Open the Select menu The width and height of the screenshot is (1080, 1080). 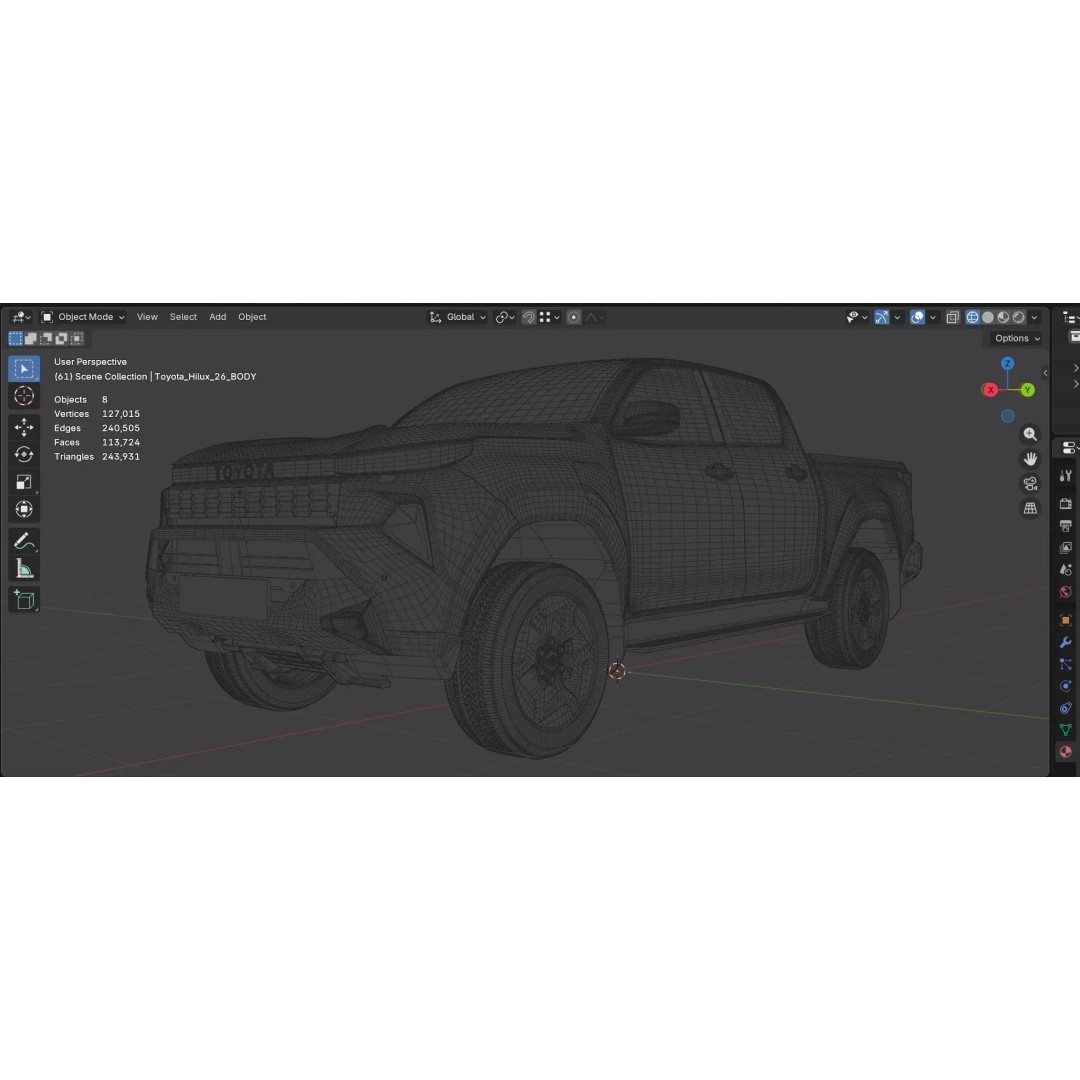click(183, 317)
